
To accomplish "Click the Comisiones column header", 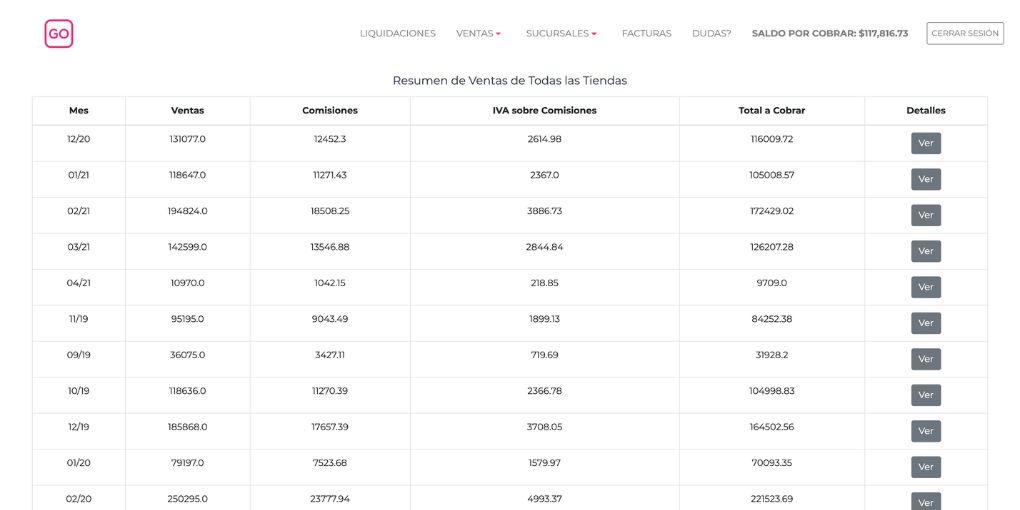I will 329,110.
